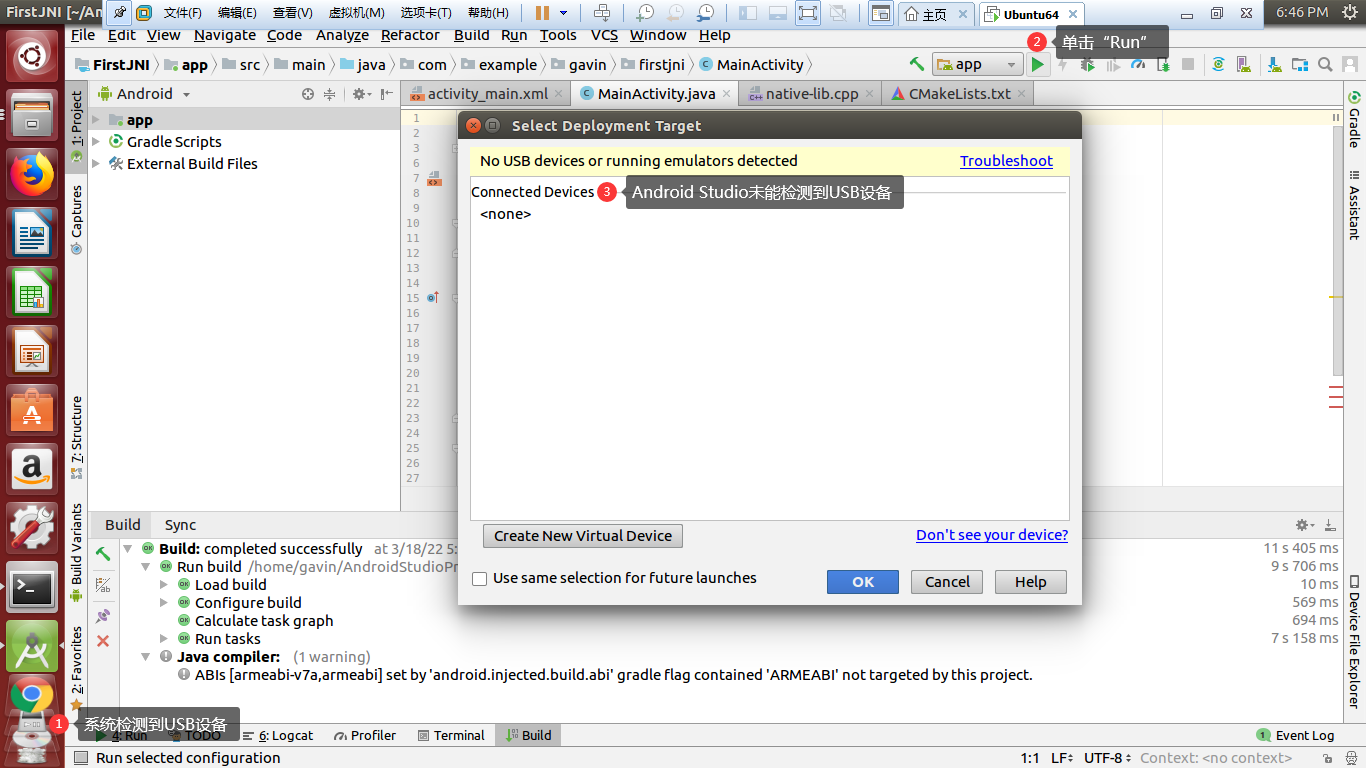Click Create New Virtual Device button
Viewport: 1366px width, 768px height.
[583, 536]
